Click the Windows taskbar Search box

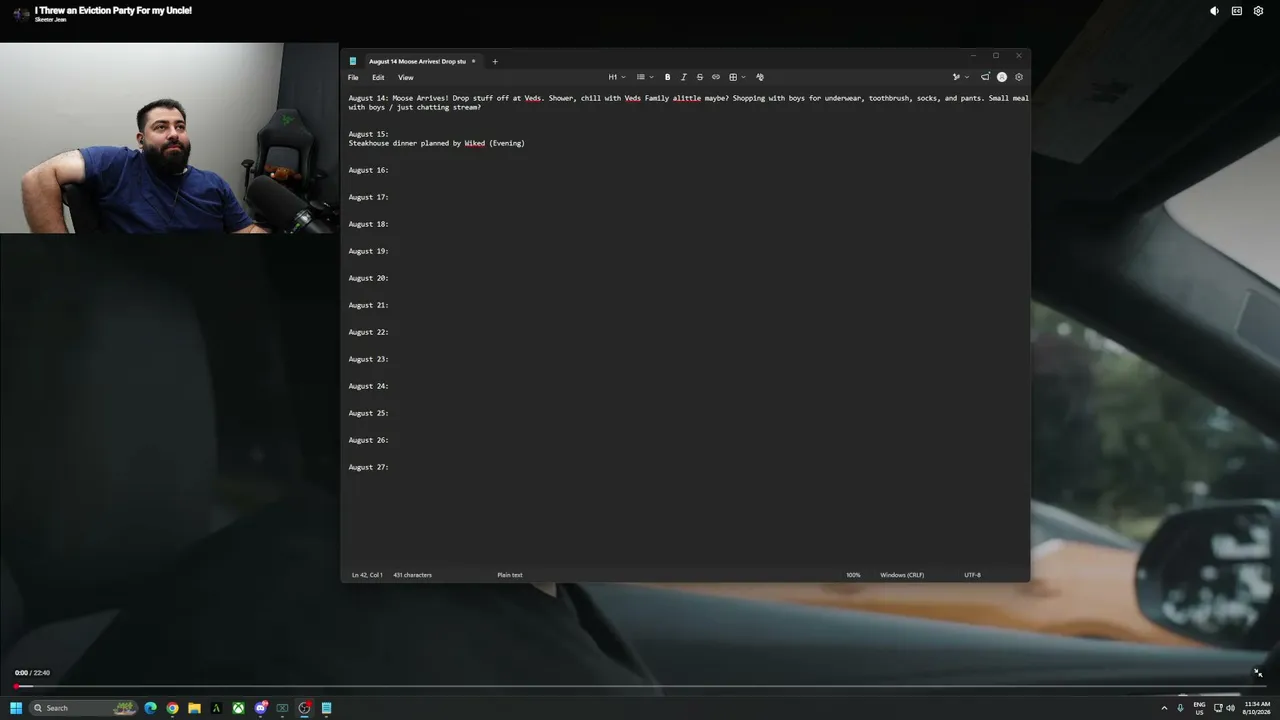click(x=83, y=708)
